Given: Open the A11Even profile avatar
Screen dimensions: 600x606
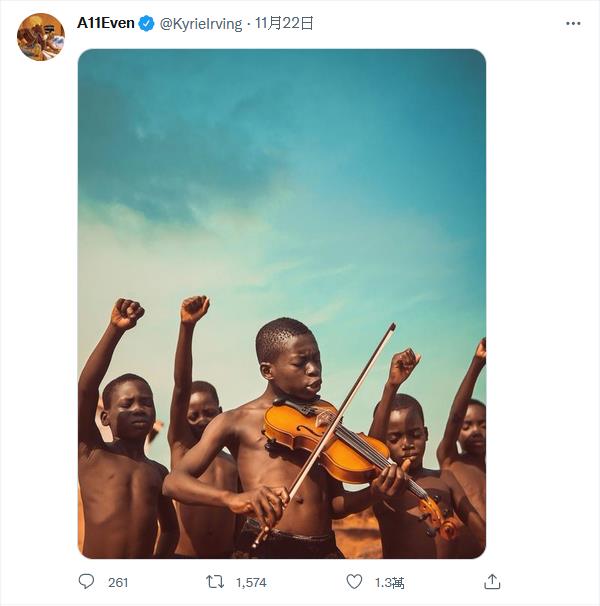Looking at the screenshot, I should 41,37.
